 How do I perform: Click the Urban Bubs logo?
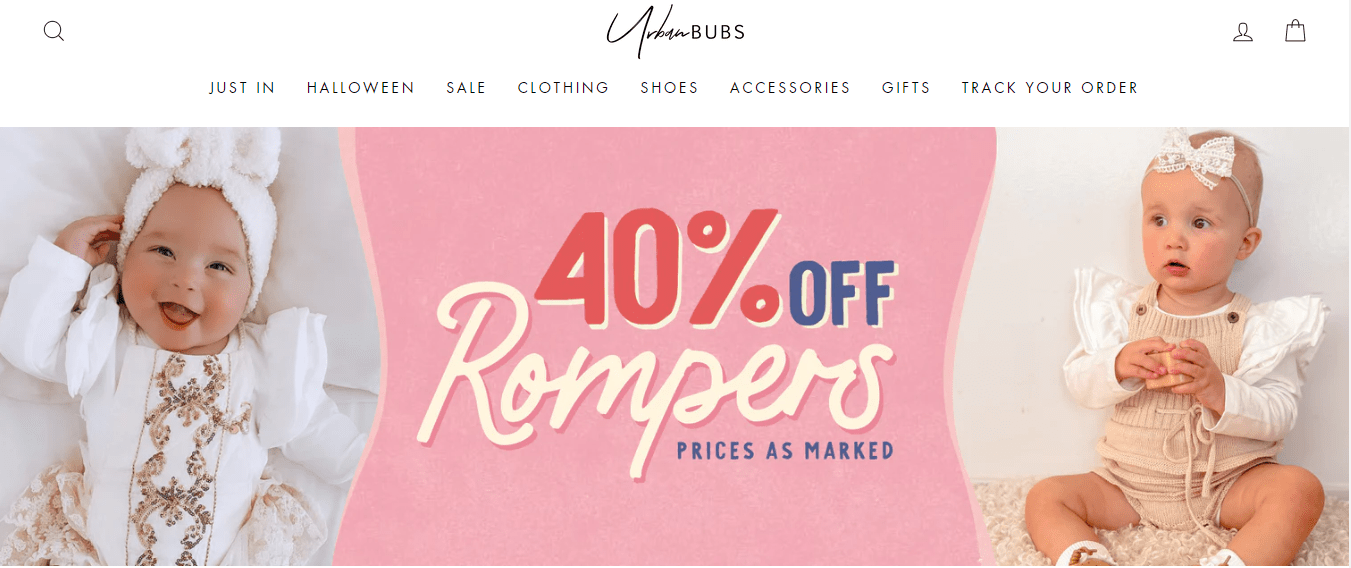point(675,32)
